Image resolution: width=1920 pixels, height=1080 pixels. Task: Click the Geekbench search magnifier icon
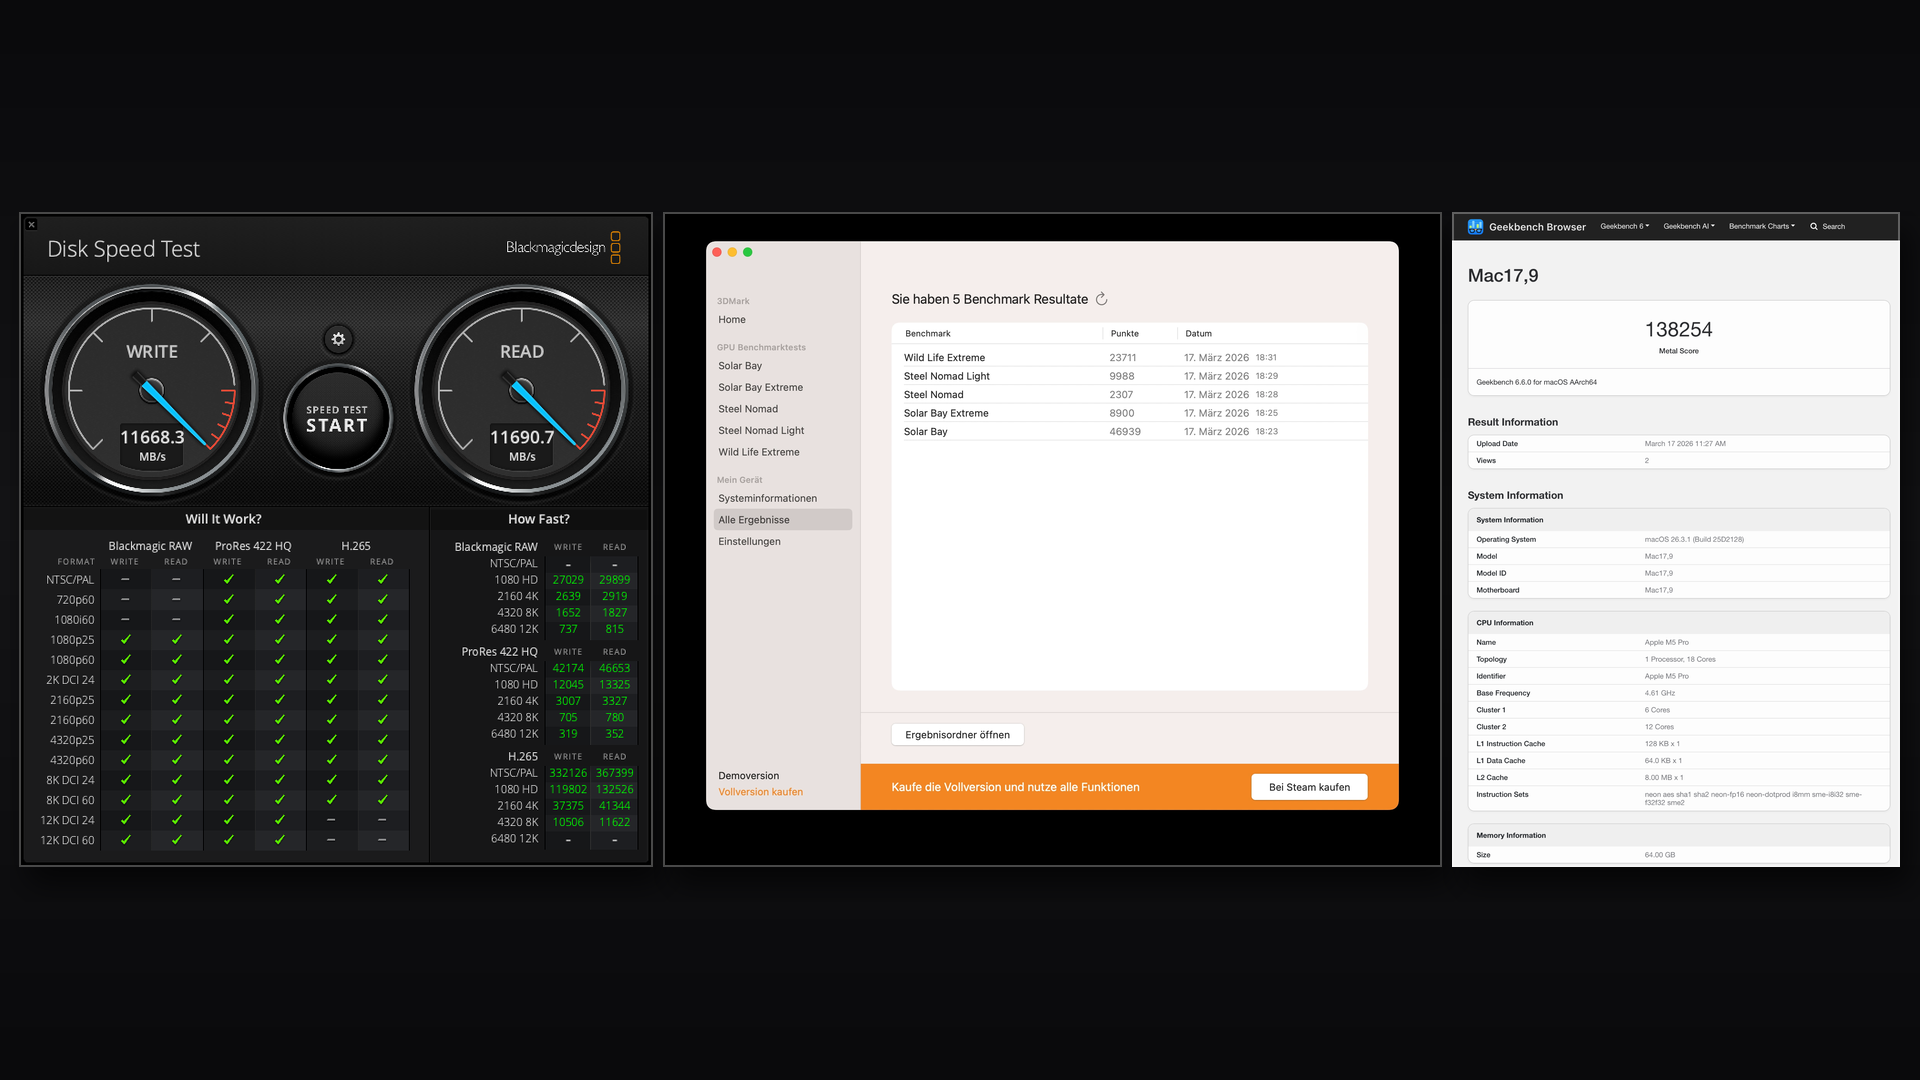pyautogui.click(x=1814, y=227)
